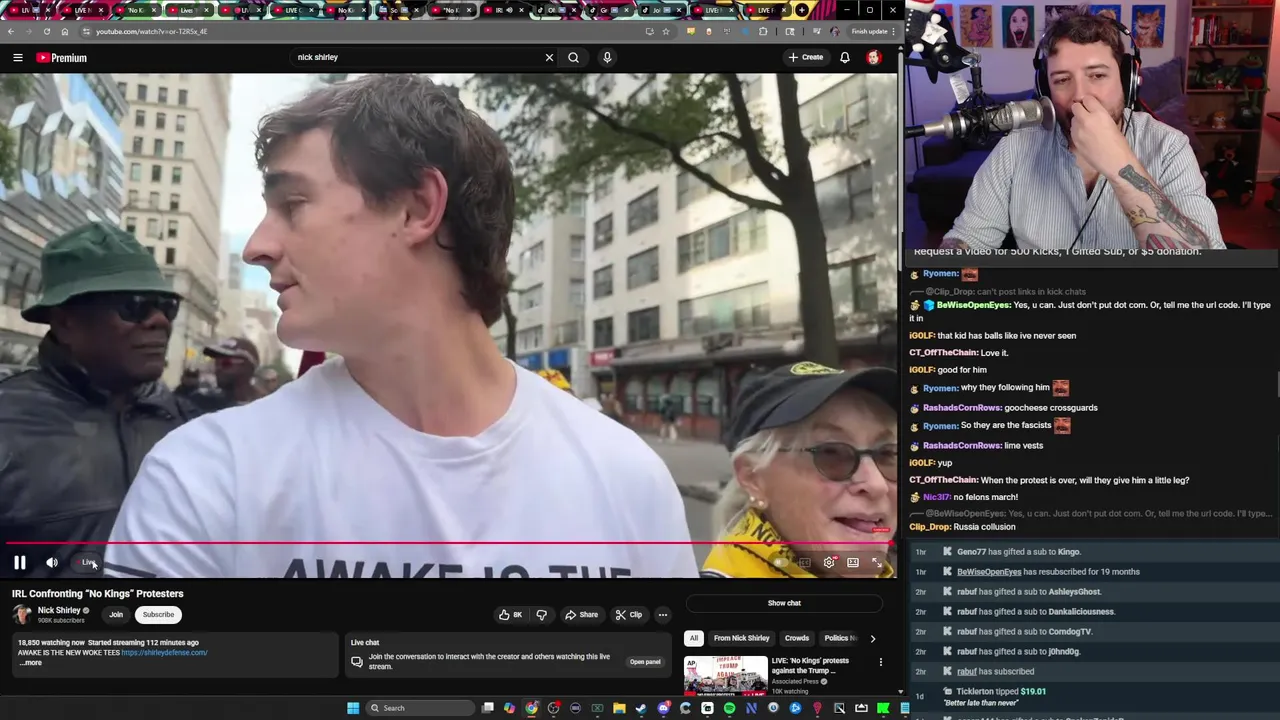The image size is (1280, 720).
Task: Start voice search with the microphone
Action: tap(607, 57)
